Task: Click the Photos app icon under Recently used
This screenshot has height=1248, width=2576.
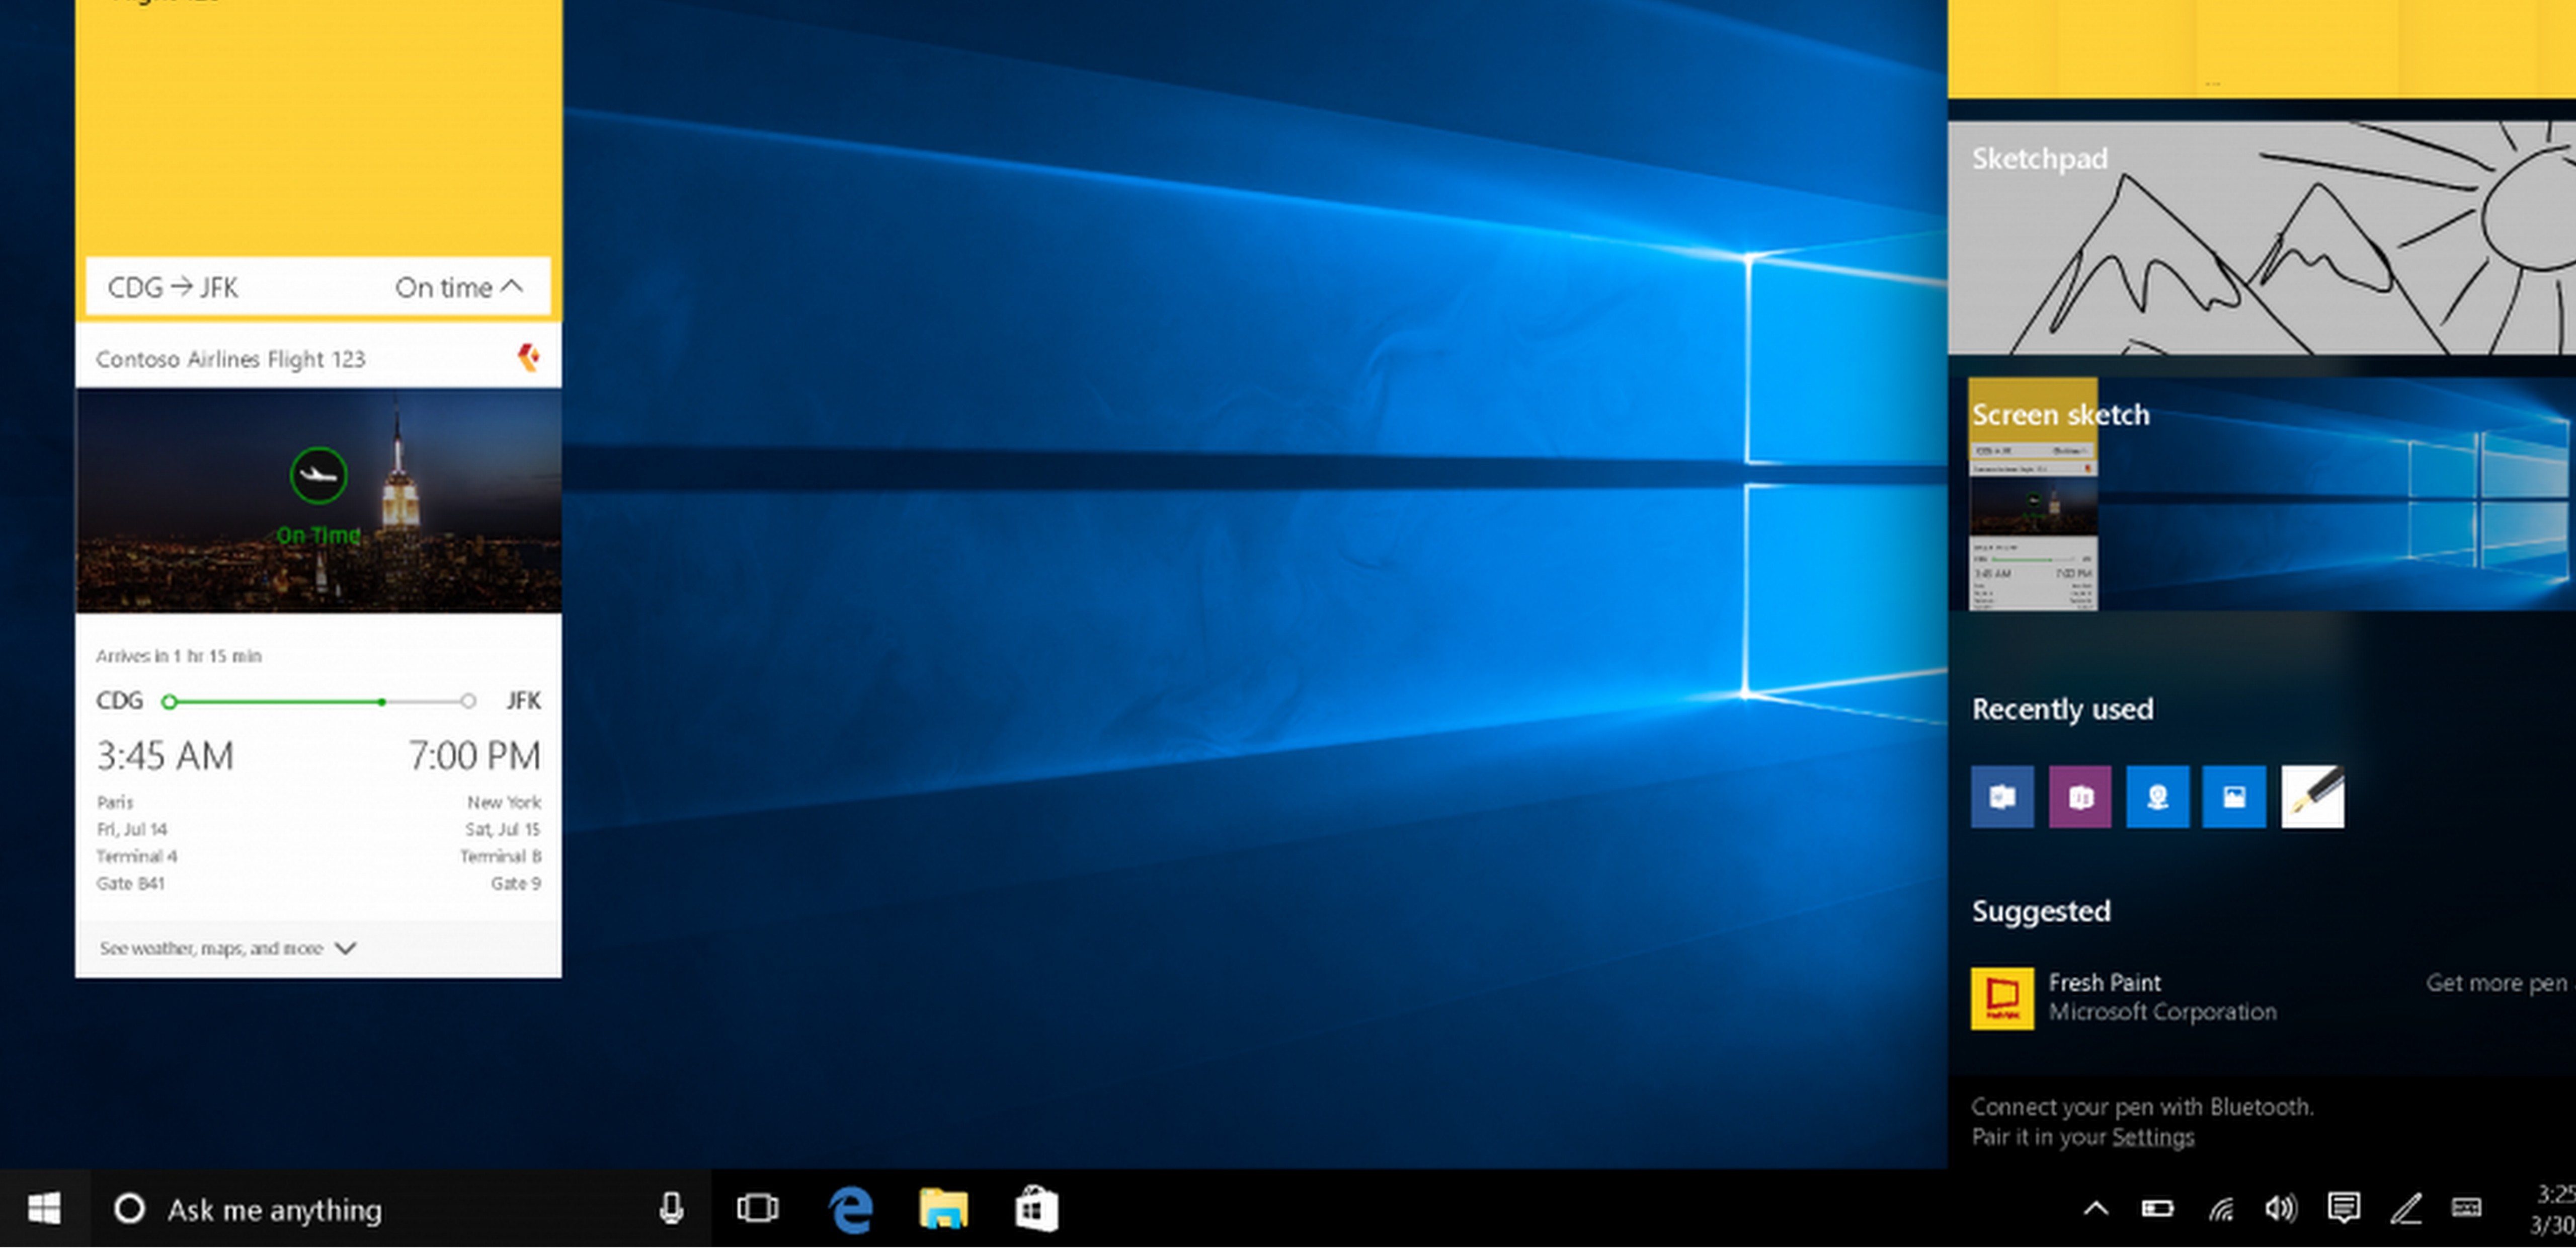Action: pos(2233,797)
